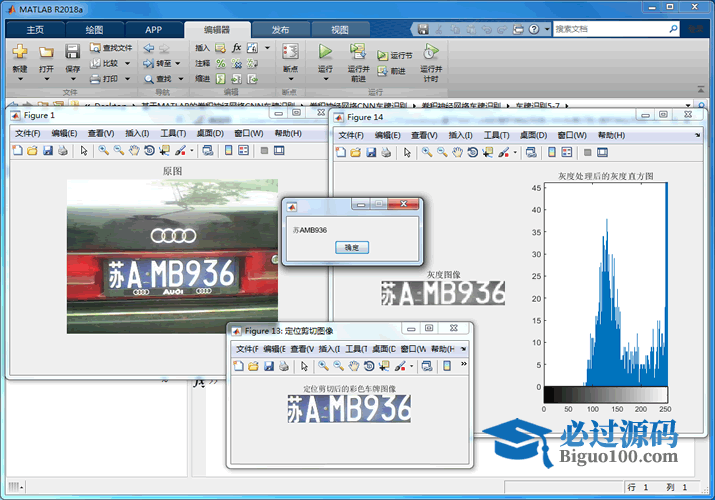Open 插入(I) menu in Figure 1
The image size is (715, 500).
[x=137, y=134]
